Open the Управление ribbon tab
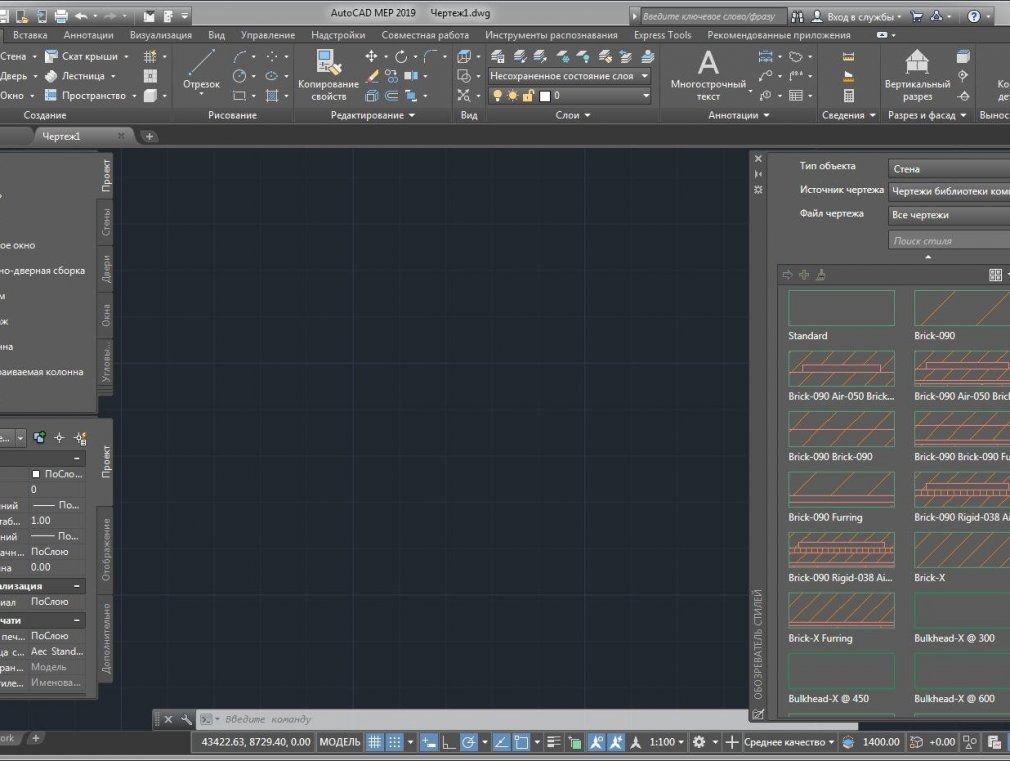Image resolution: width=1010 pixels, height=761 pixels. [267, 35]
